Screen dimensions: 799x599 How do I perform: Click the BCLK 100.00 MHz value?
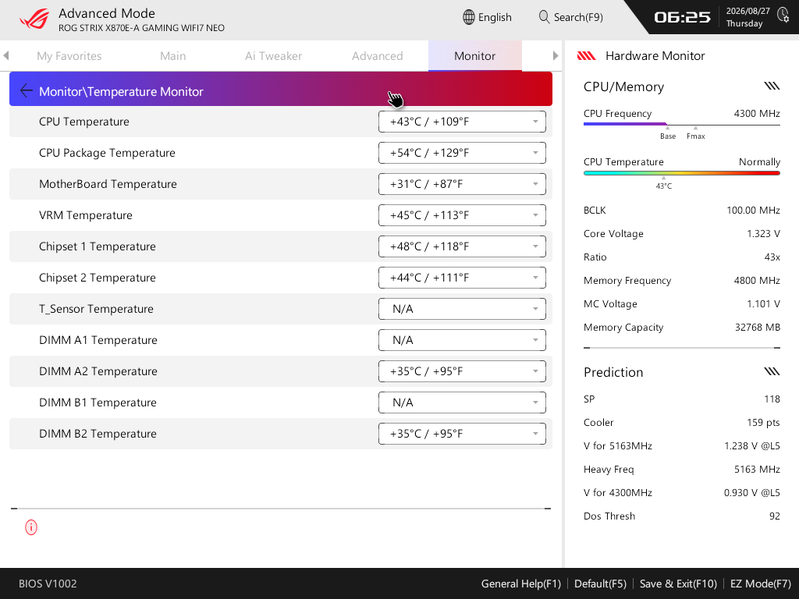click(753, 210)
